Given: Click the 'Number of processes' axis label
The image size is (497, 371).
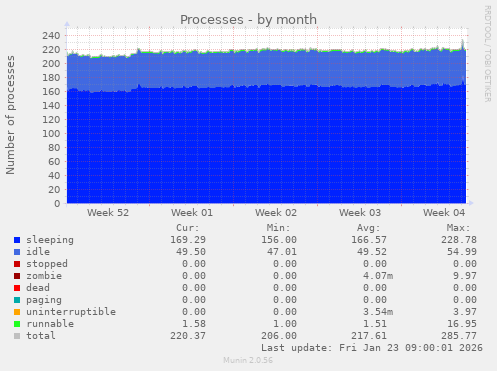Looking at the screenshot, I should (x=10, y=115).
